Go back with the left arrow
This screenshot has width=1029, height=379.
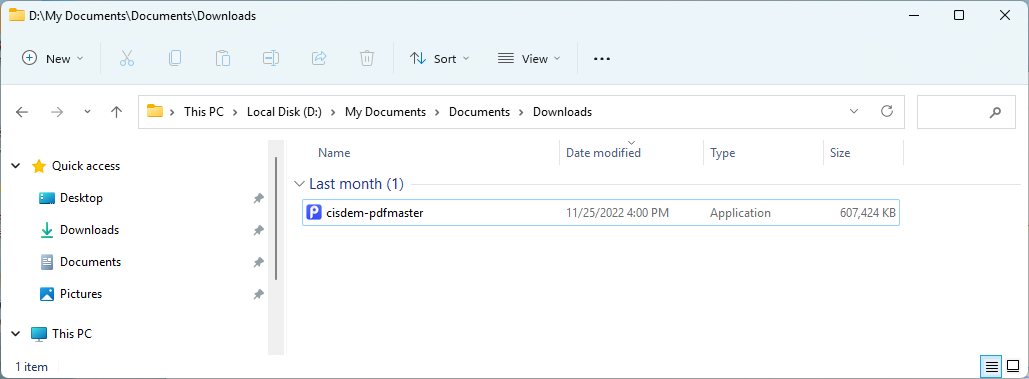click(x=22, y=112)
